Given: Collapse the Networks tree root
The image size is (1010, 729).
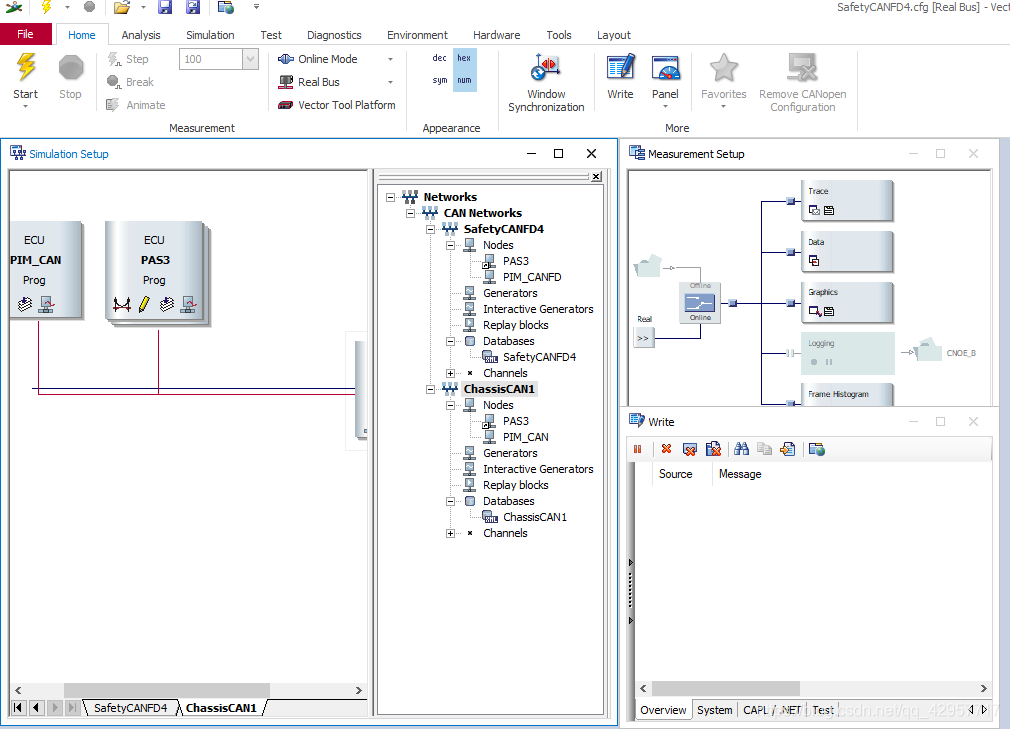Looking at the screenshot, I should (x=390, y=197).
